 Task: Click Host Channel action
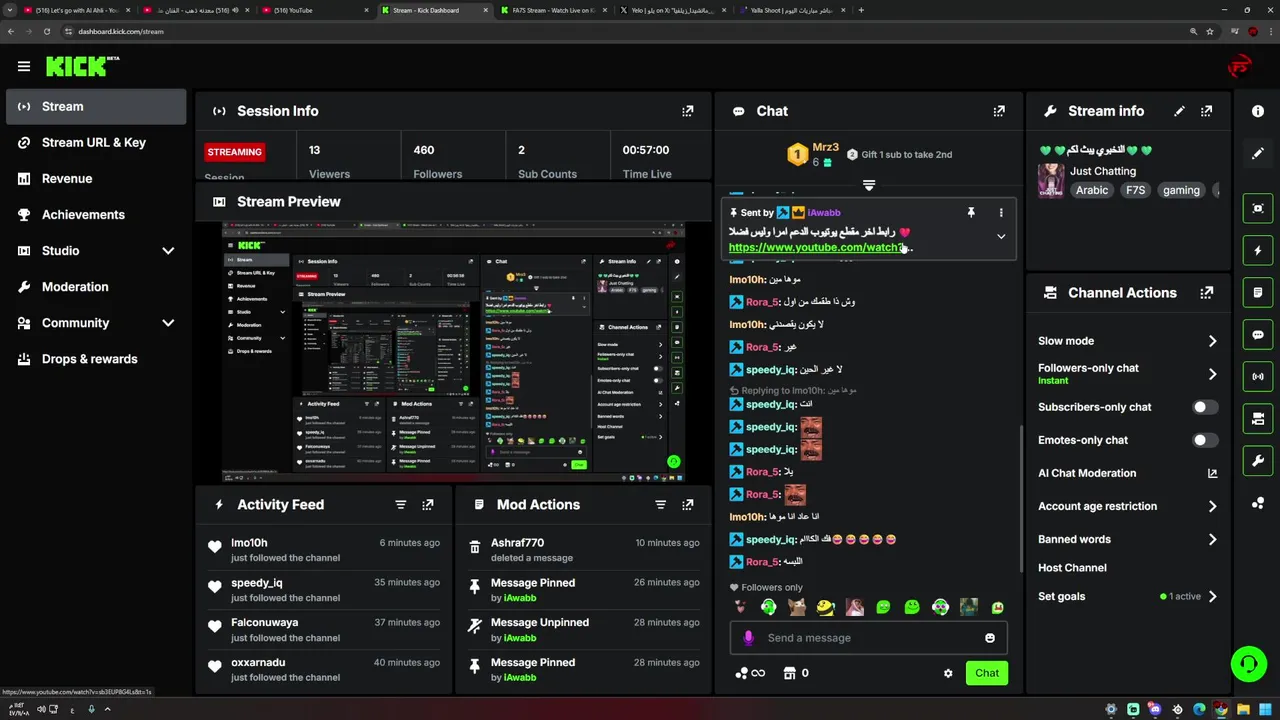[x=1072, y=568]
